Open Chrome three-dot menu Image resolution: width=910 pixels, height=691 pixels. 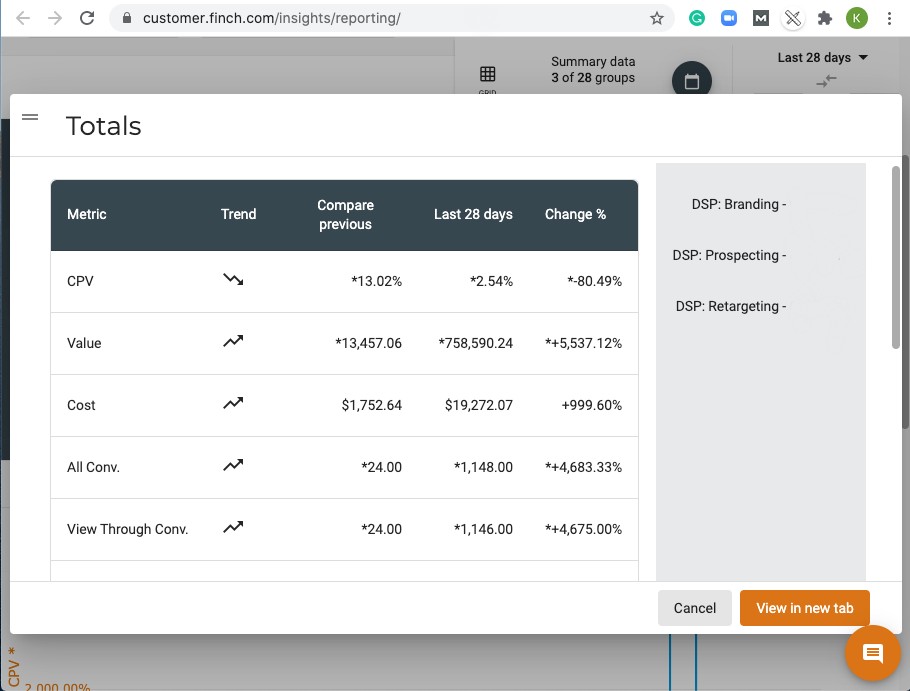click(x=889, y=18)
